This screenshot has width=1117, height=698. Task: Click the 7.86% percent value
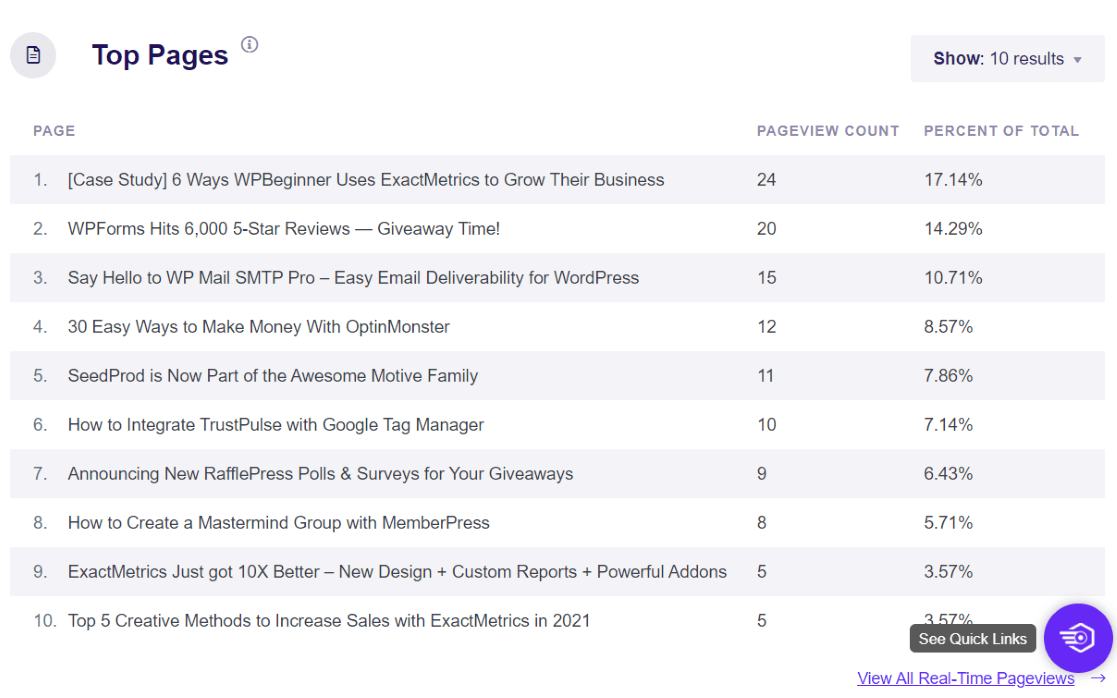coord(948,375)
